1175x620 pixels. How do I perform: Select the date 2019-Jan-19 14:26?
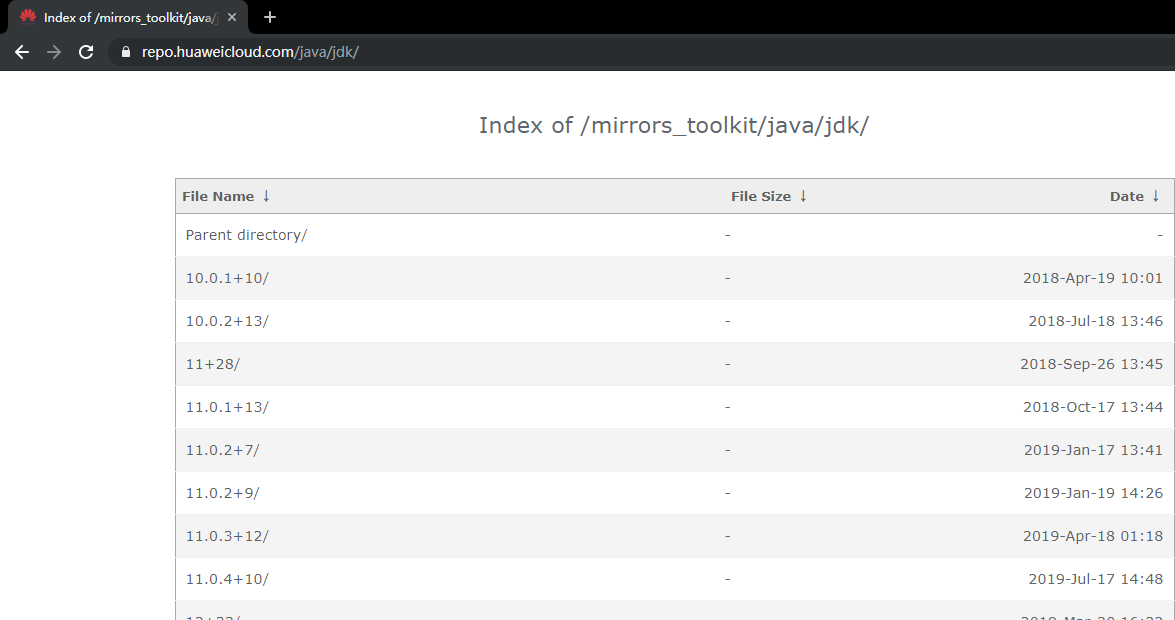pos(1093,493)
